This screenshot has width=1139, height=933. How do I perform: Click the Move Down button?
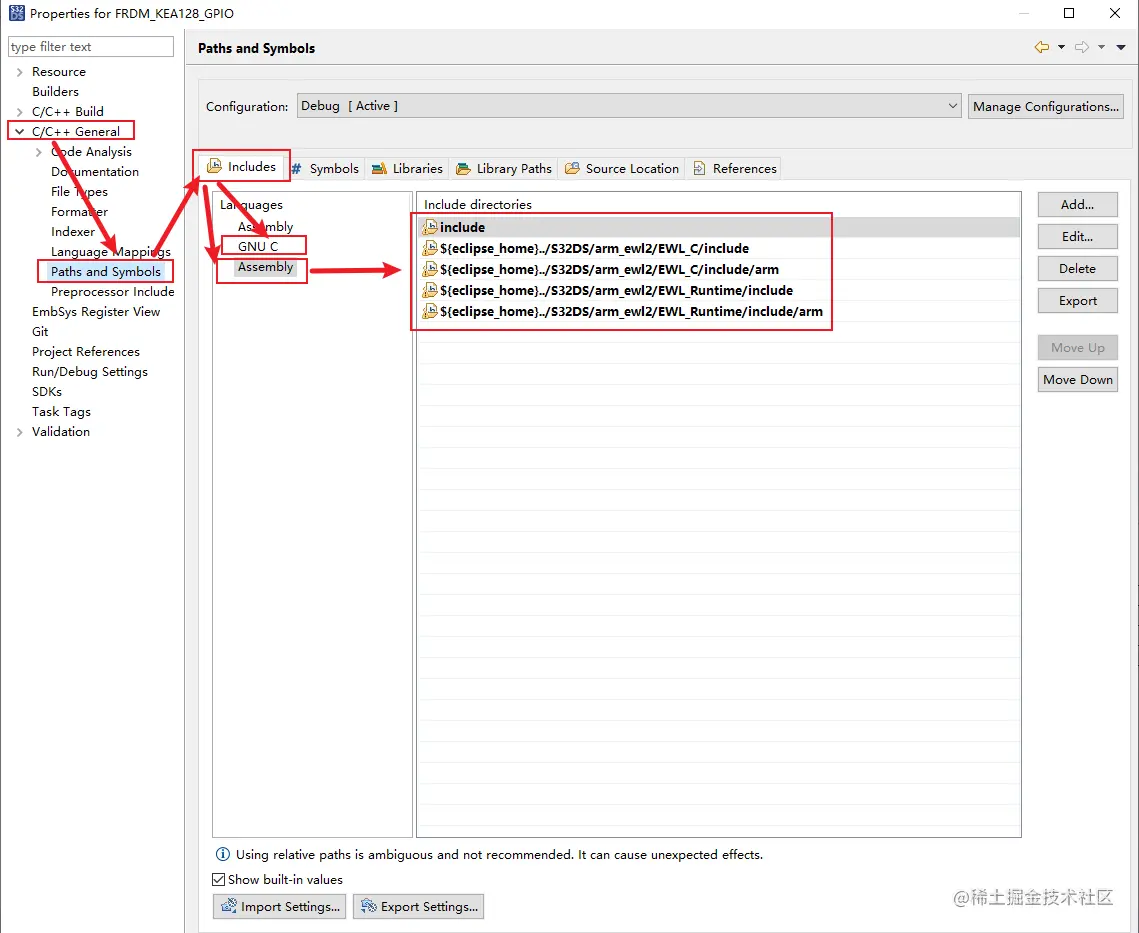pyautogui.click(x=1077, y=379)
